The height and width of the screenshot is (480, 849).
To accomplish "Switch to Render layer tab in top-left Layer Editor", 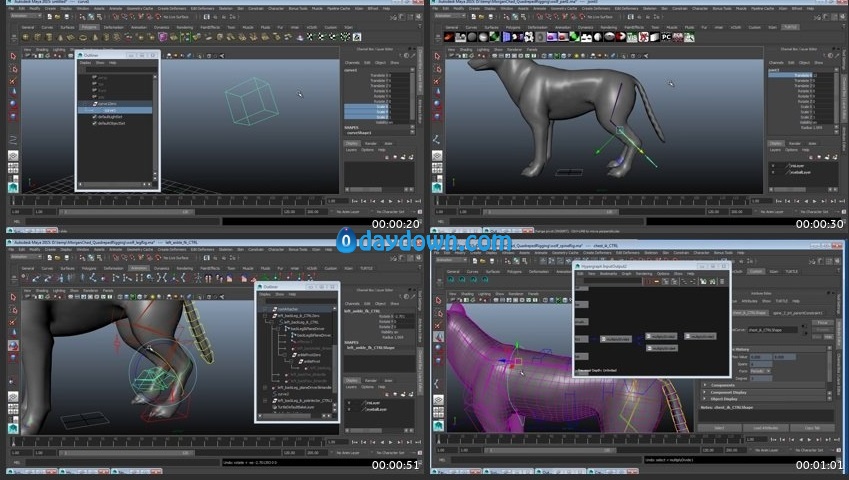I will (371, 143).
